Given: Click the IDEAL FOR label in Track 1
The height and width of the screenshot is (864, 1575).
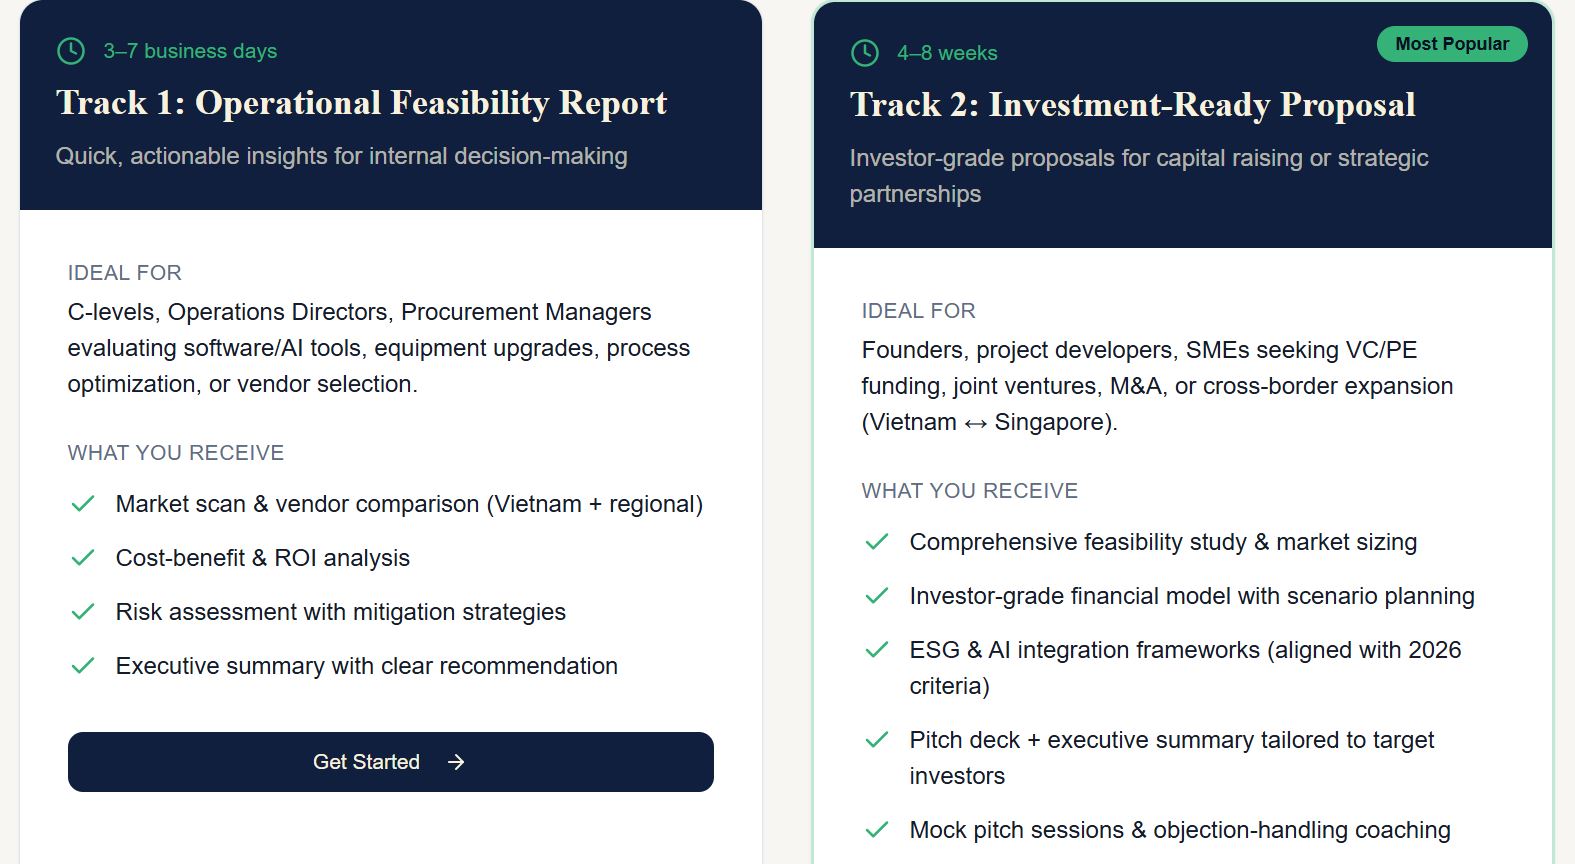Looking at the screenshot, I should tap(125, 273).
